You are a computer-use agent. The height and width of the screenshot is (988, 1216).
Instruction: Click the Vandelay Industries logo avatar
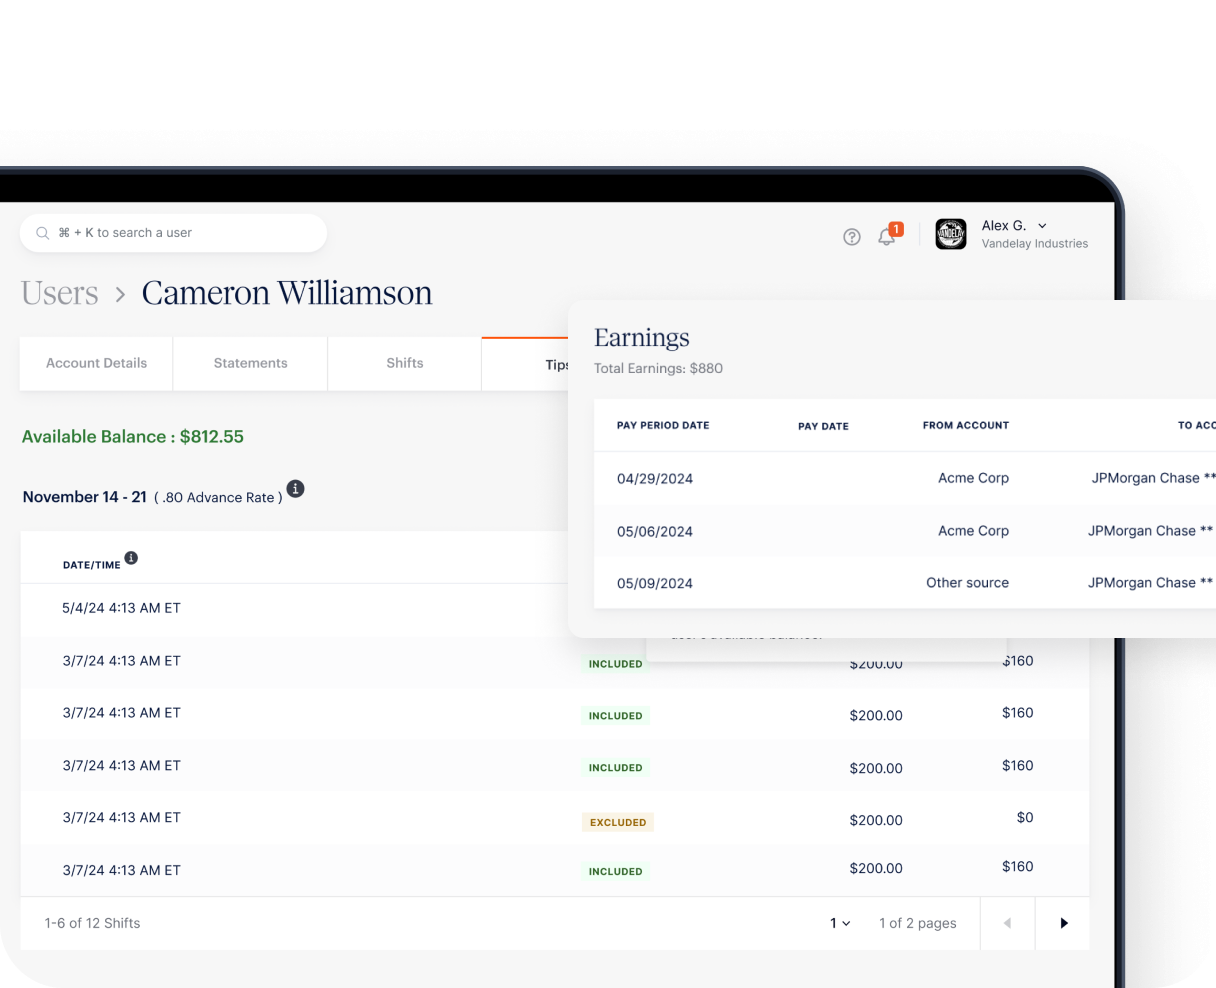pyautogui.click(x=950, y=234)
